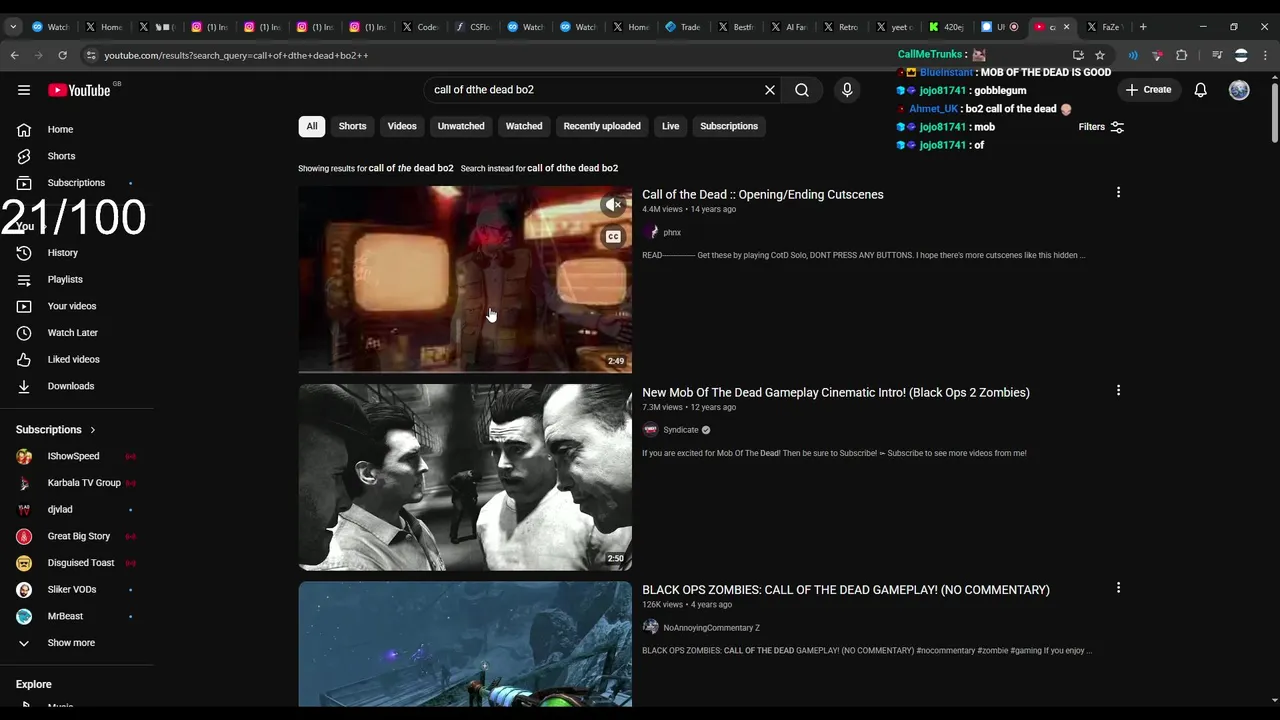This screenshot has height=720, width=1280.
Task: Clear the search box with the X icon
Action: pos(770,90)
